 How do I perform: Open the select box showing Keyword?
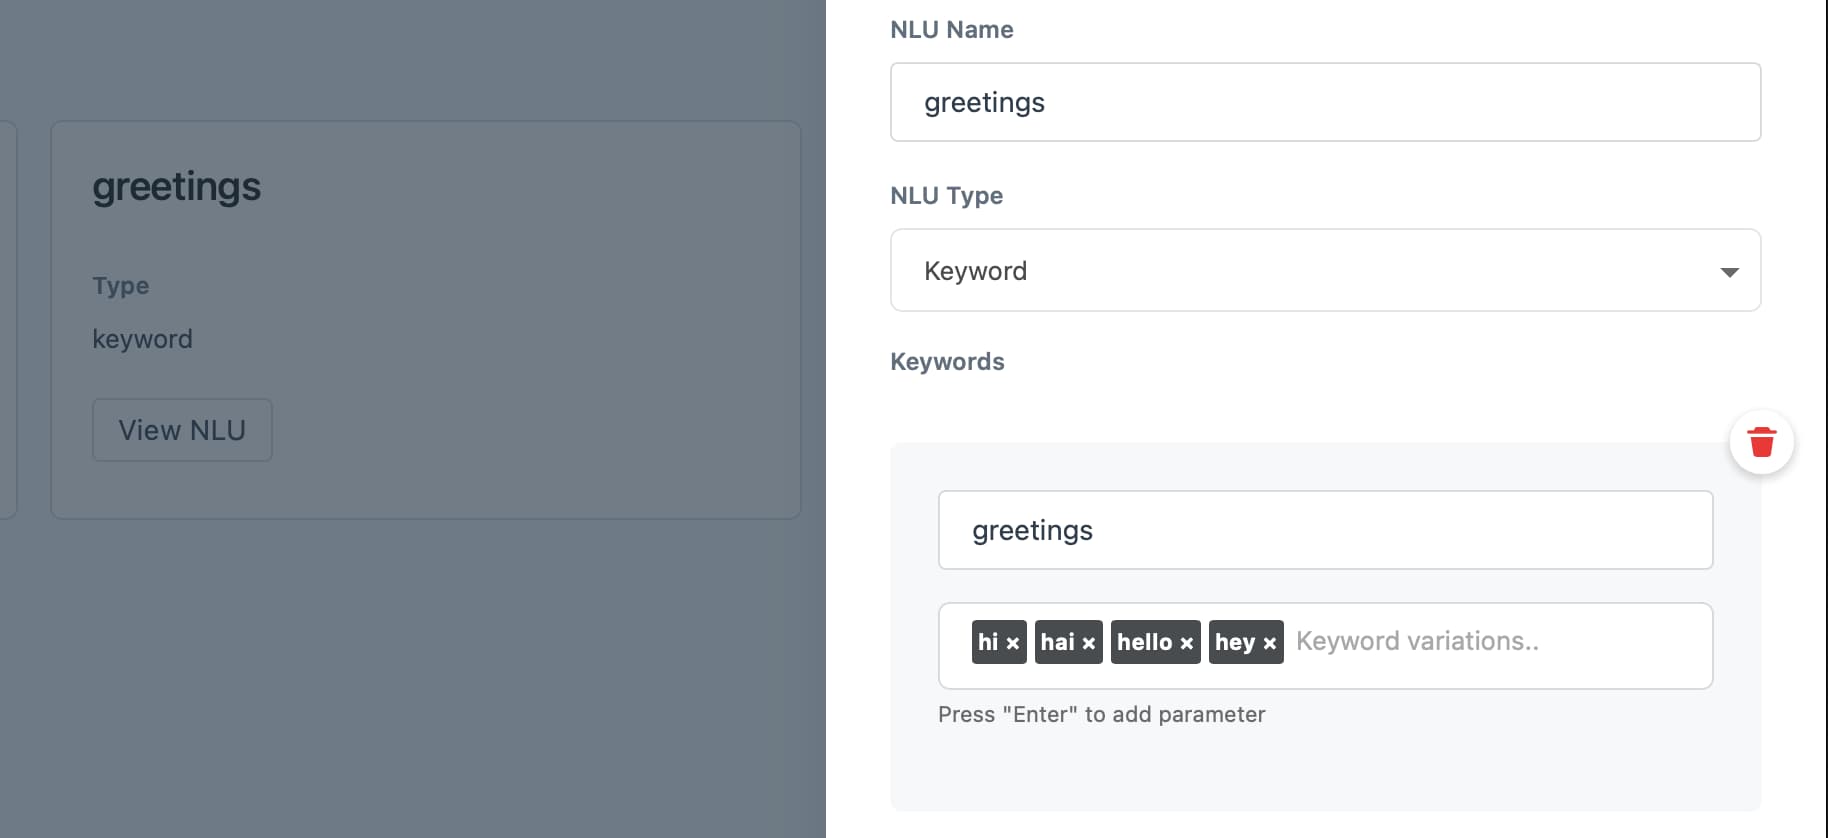click(1325, 270)
